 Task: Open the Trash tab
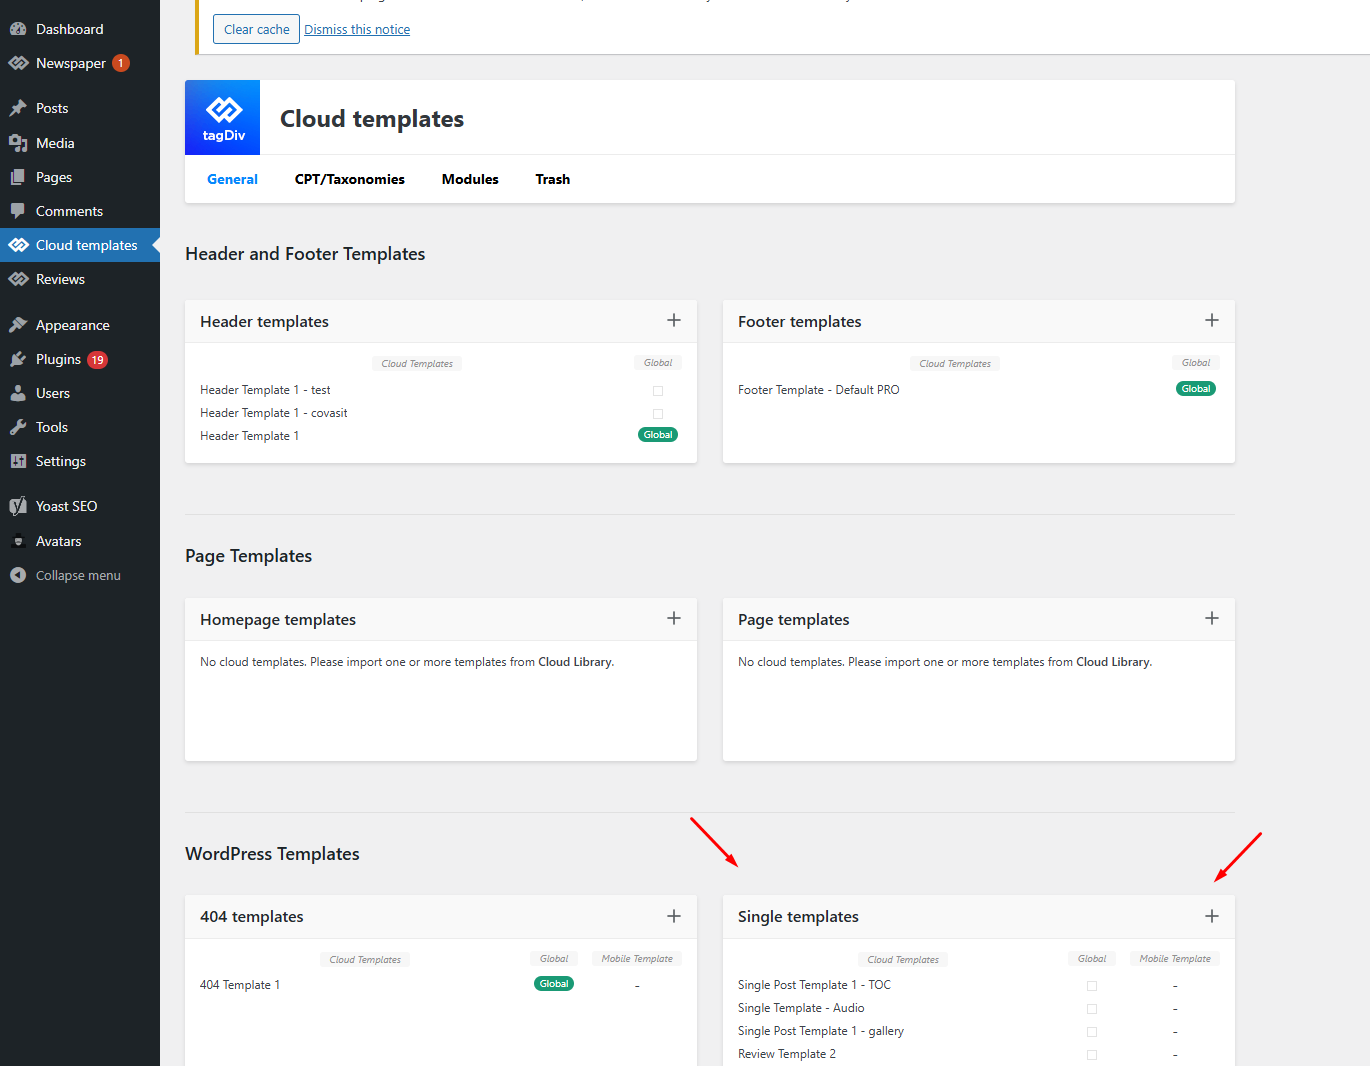[x=553, y=179]
